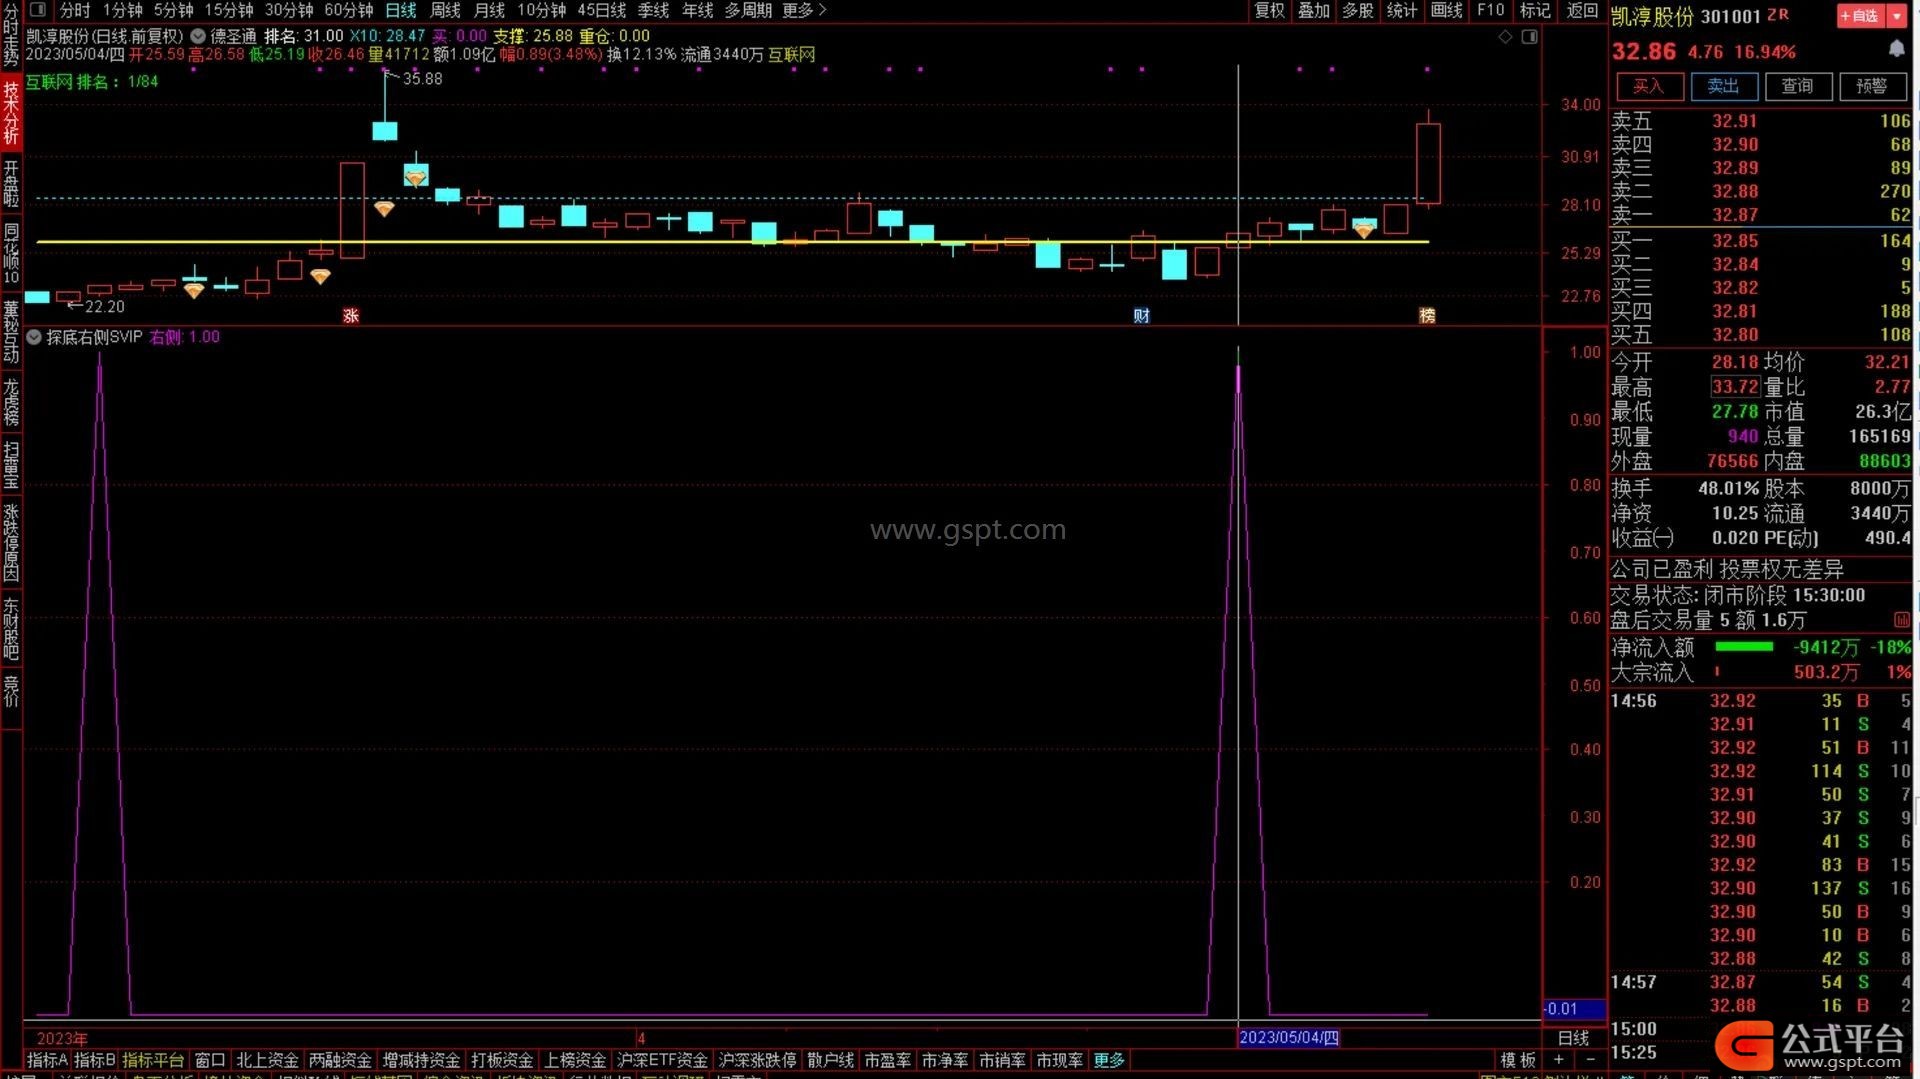The image size is (1920, 1079).
Task: Switch to the 5分钟 period
Action: pos(173,10)
